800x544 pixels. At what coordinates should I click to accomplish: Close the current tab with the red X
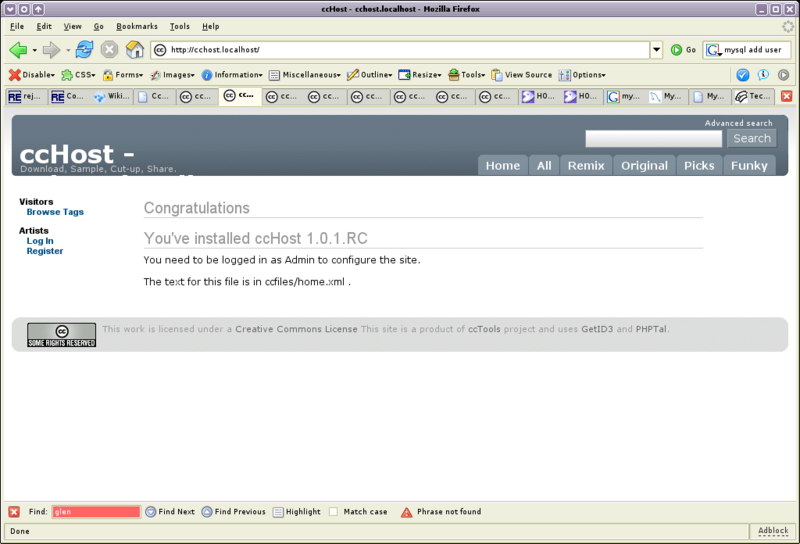[x=787, y=96]
